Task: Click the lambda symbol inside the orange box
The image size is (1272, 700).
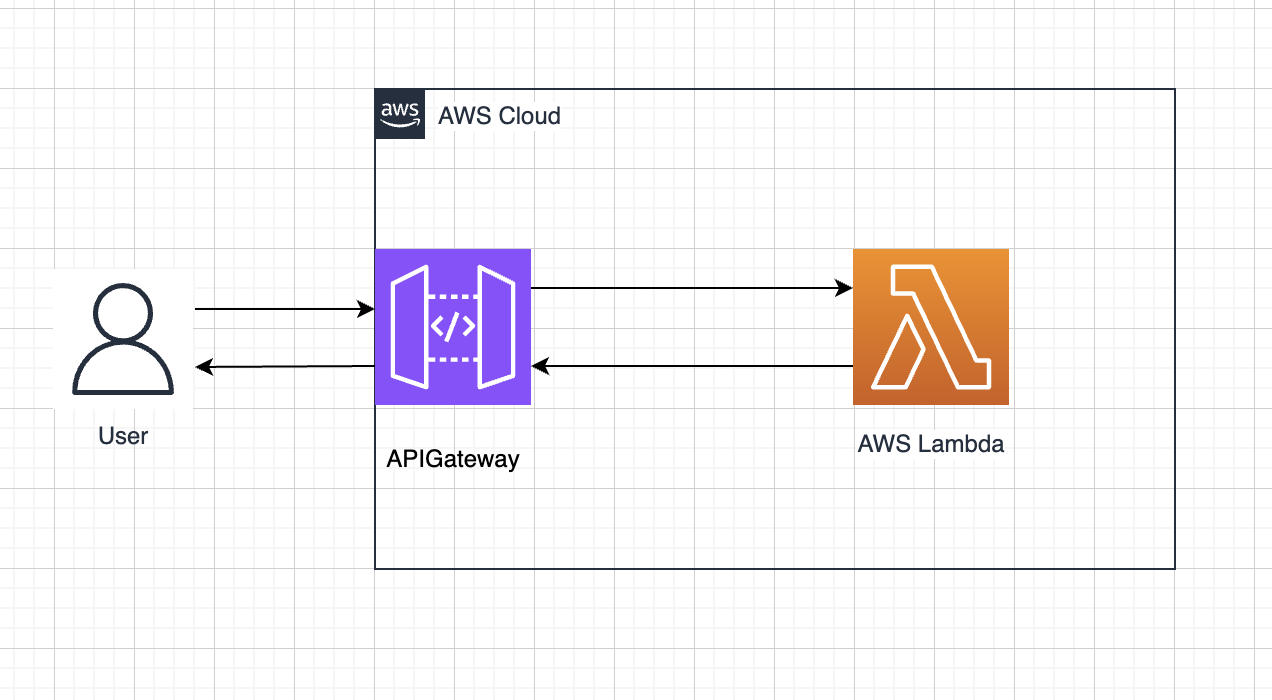Action: [x=931, y=326]
